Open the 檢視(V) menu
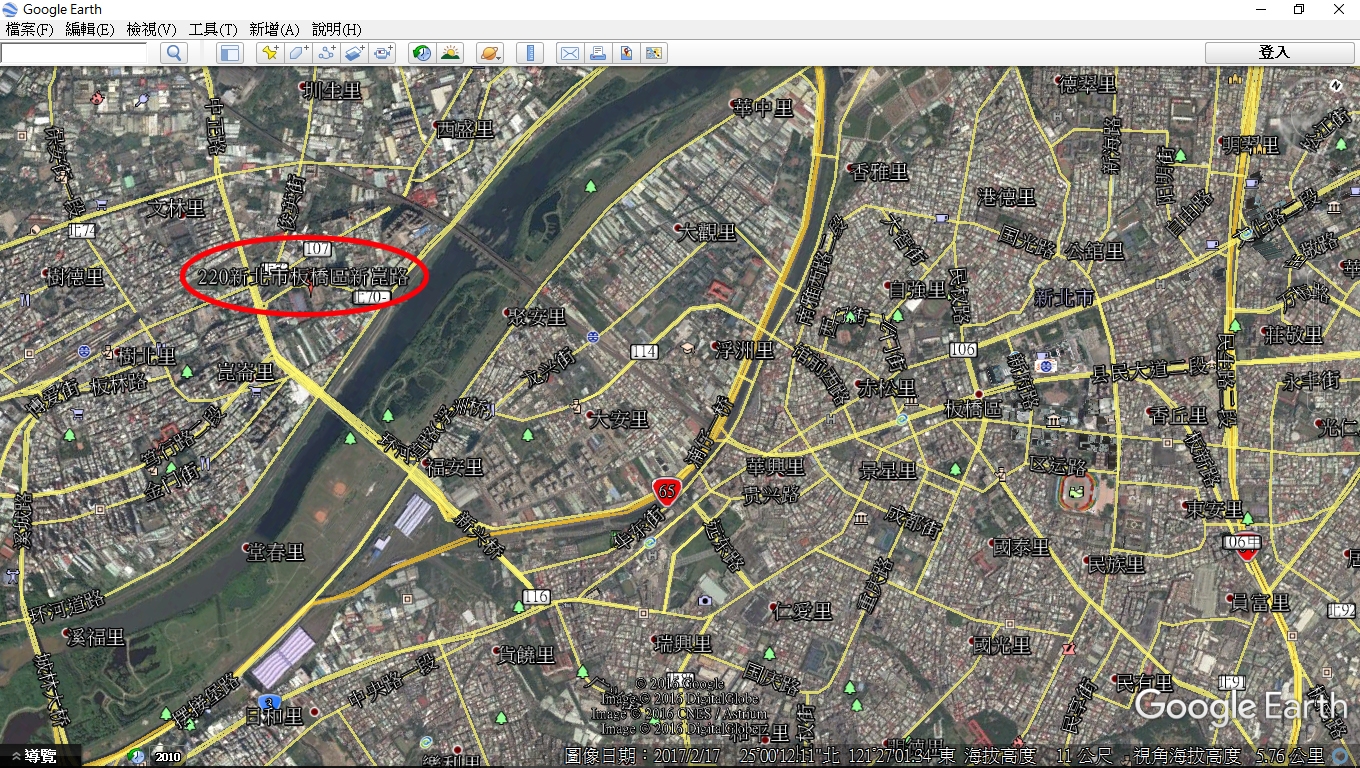 [x=151, y=29]
